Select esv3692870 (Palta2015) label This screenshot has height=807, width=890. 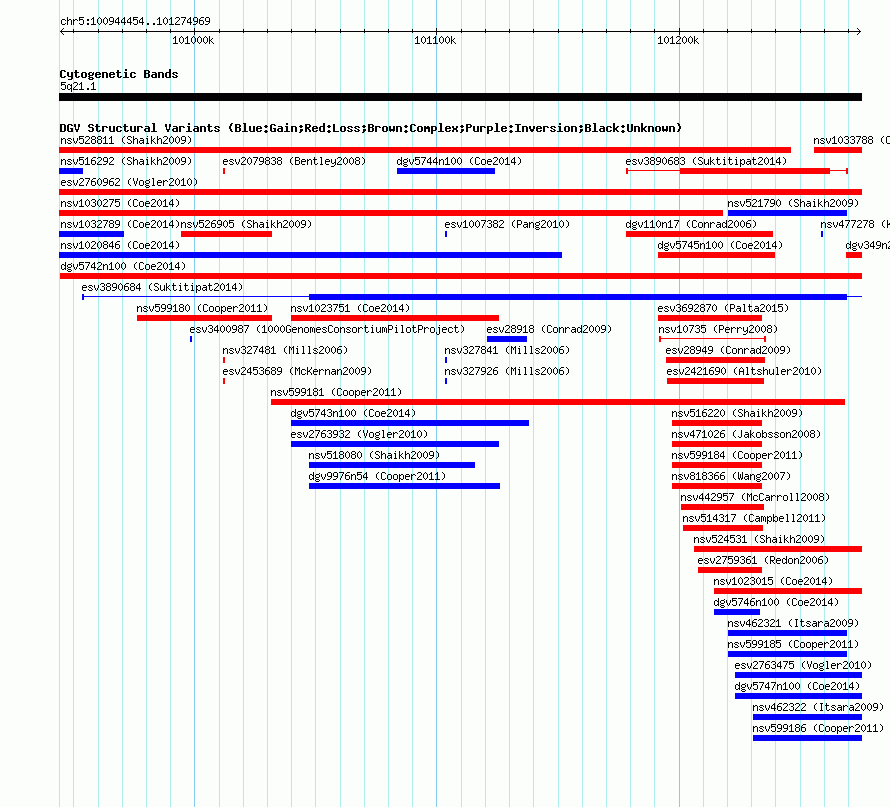pyautogui.click(x=723, y=308)
